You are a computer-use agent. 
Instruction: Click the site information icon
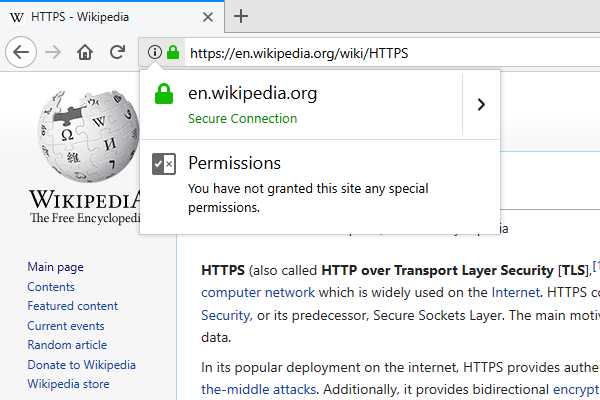click(x=154, y=53)
